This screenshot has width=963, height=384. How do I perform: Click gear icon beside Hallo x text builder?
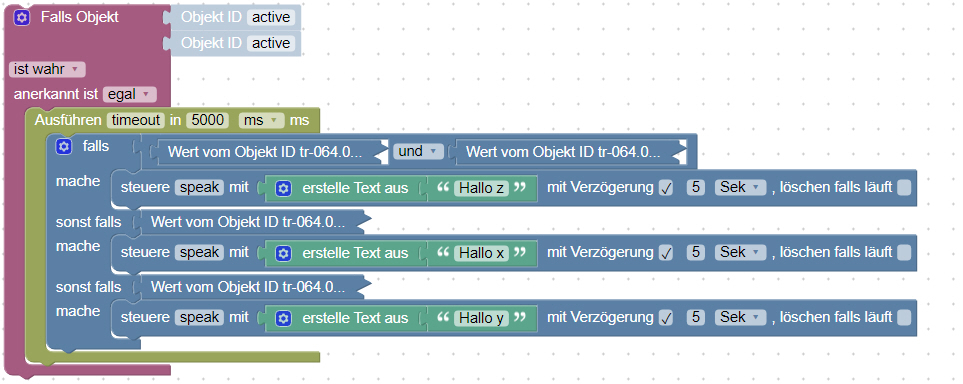pyautogui.click(x=283, y=253)
